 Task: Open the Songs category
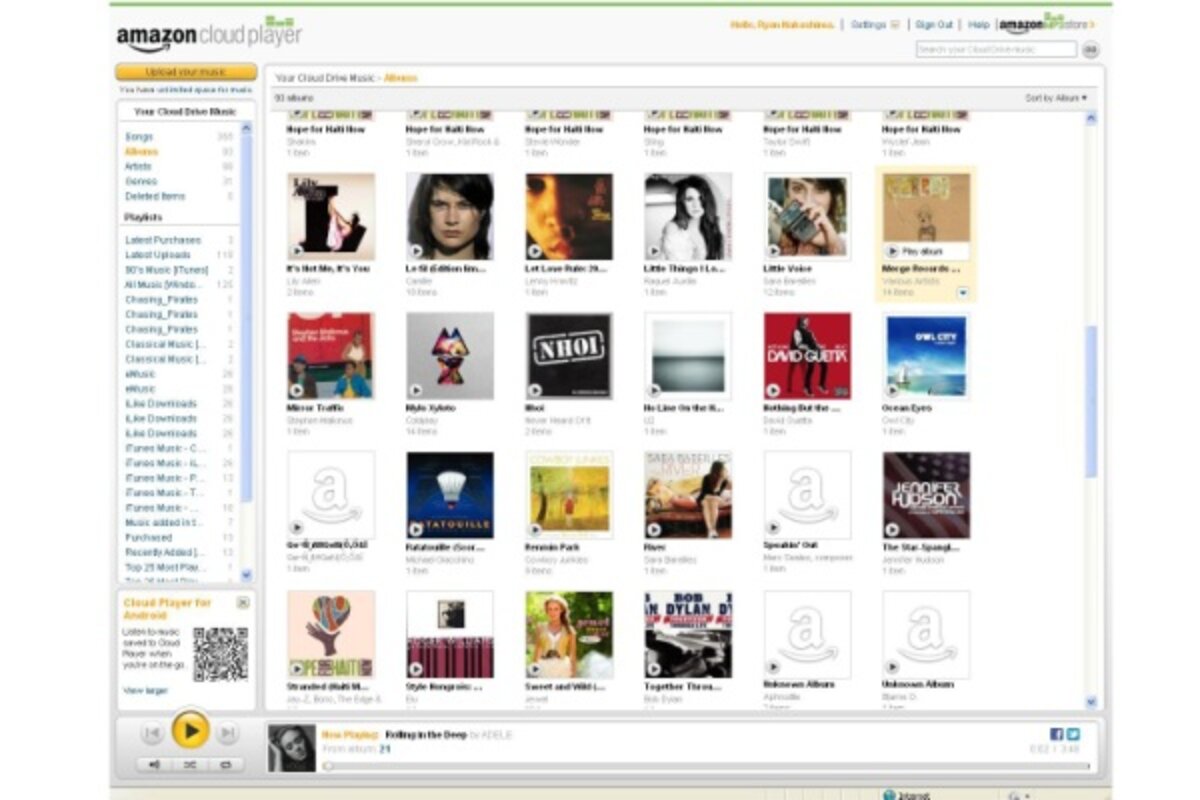click(x=139, y=136)
